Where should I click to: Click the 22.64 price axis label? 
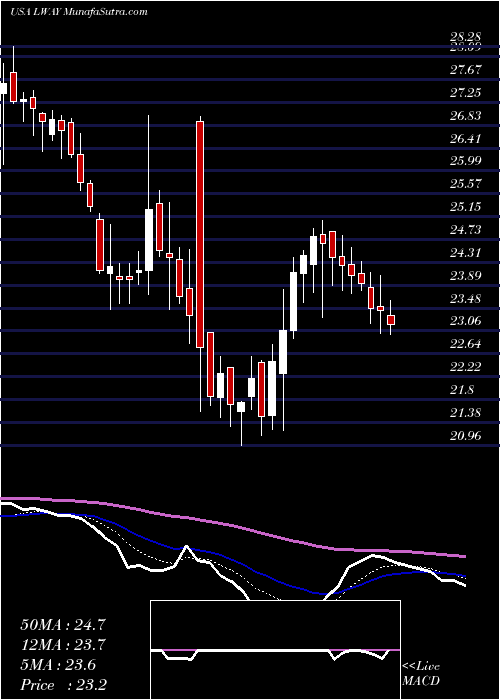click(466, 344)
